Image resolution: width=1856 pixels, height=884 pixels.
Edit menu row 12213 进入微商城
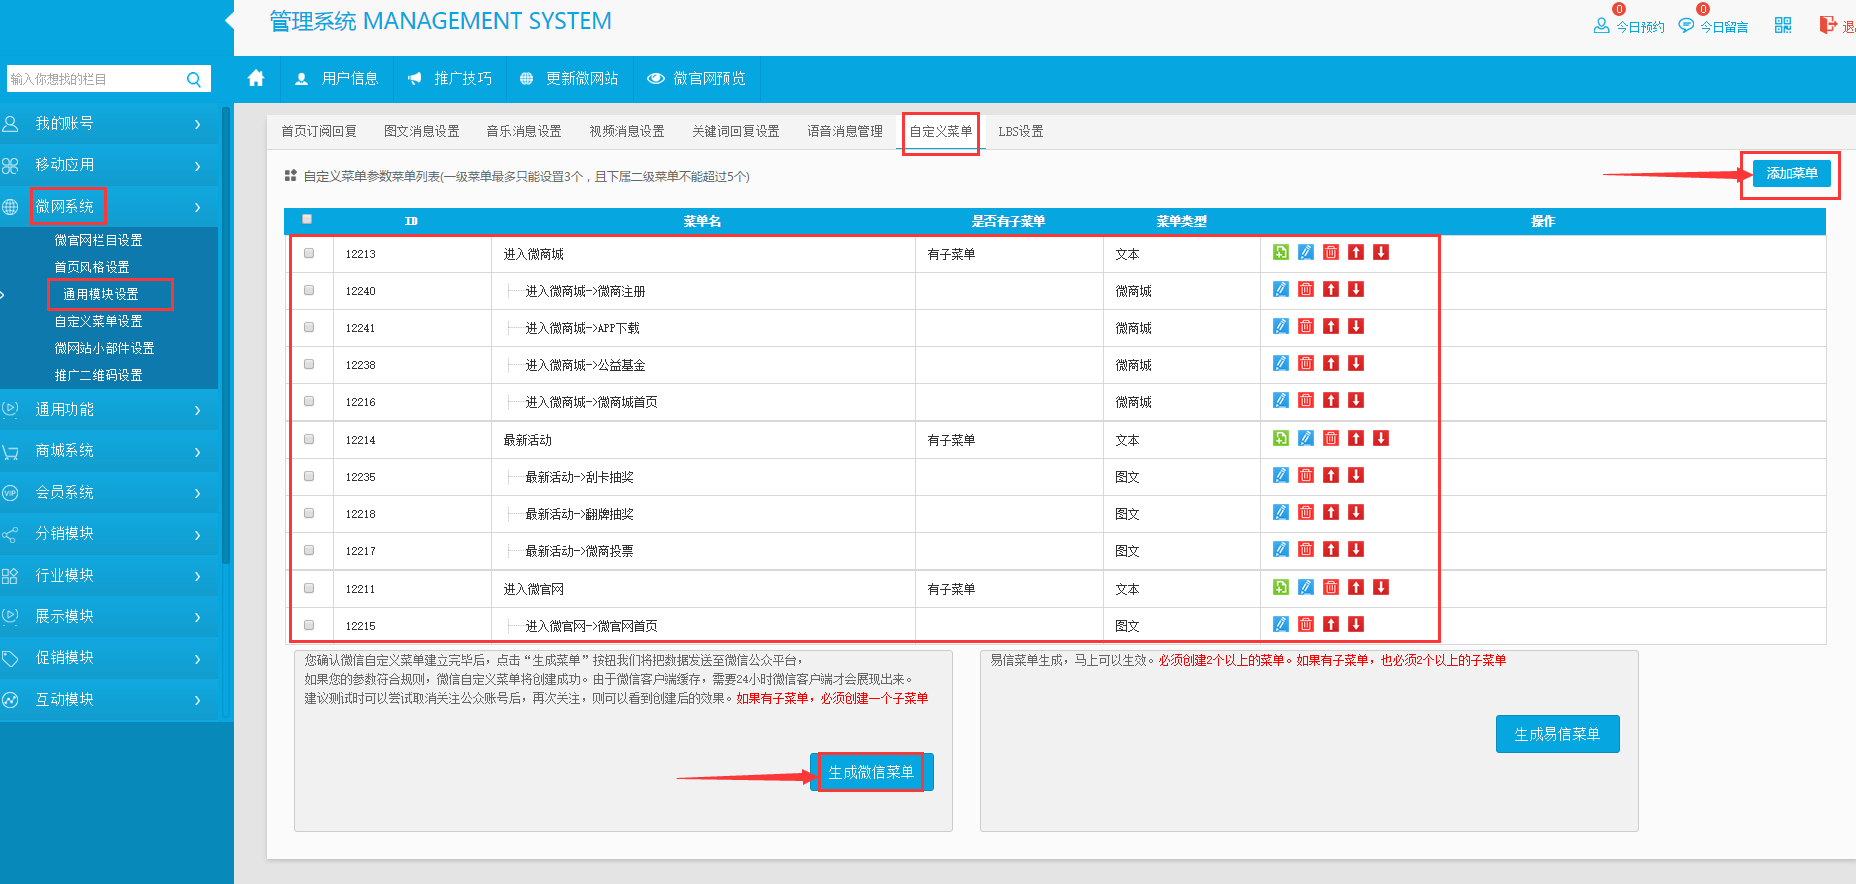click(x=1306, y=252)
